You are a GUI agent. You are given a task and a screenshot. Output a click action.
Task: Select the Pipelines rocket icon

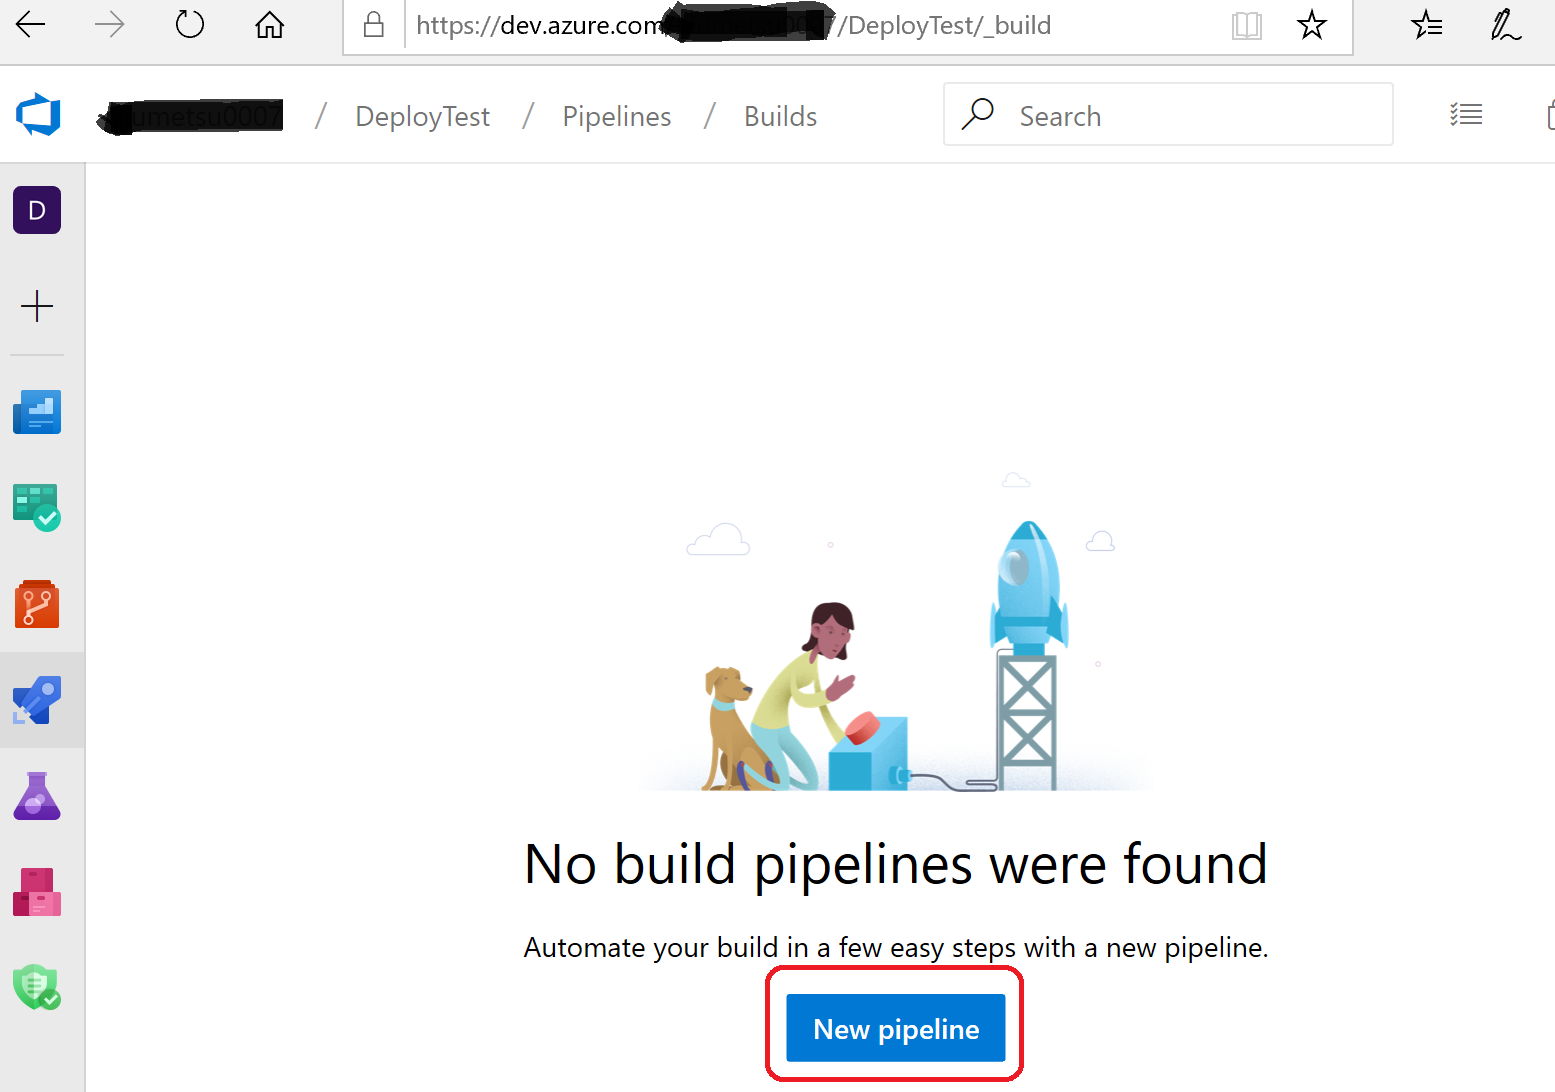coord(37,700)
